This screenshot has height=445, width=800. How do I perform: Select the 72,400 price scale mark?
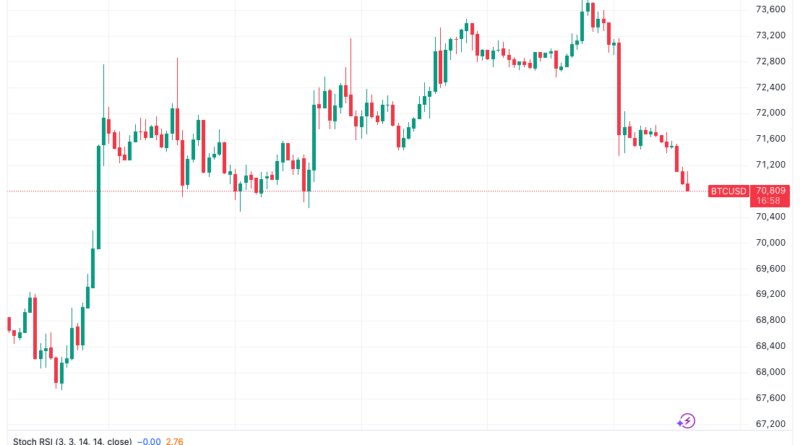(770, 87)
